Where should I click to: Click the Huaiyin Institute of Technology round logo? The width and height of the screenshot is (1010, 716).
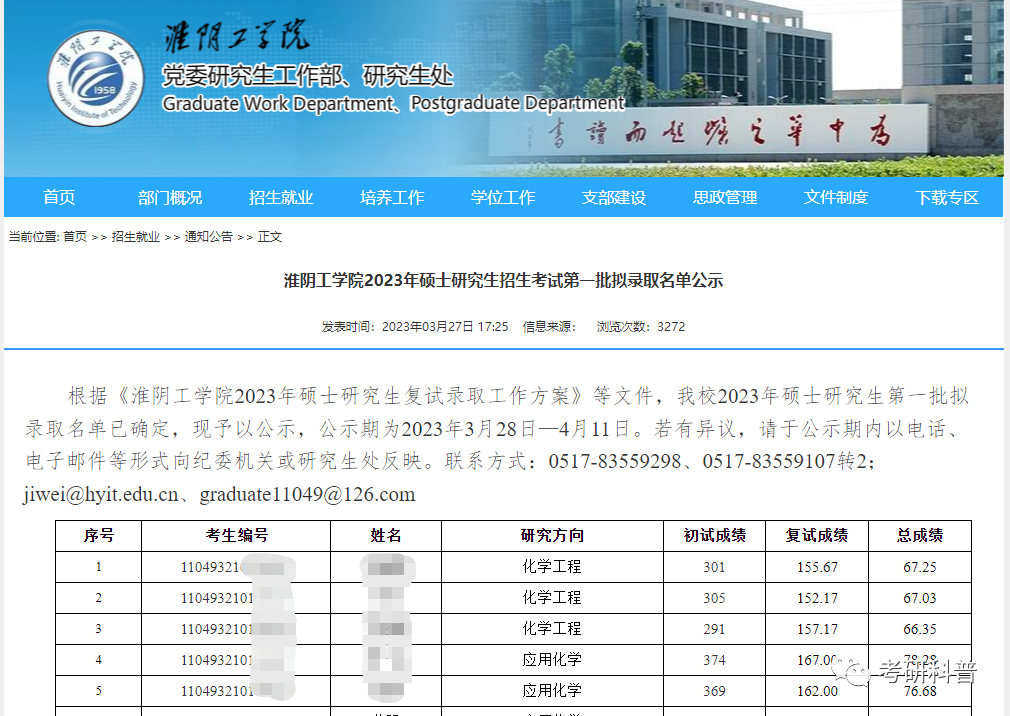click(96, 79)
